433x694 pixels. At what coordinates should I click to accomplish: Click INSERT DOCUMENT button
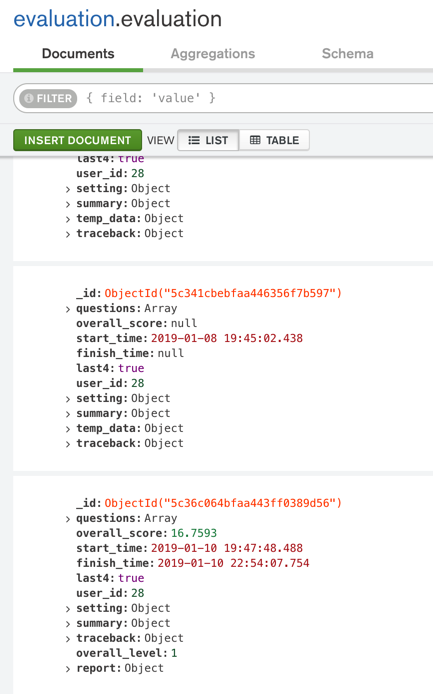pyautogui.click(x=77, y=140)
